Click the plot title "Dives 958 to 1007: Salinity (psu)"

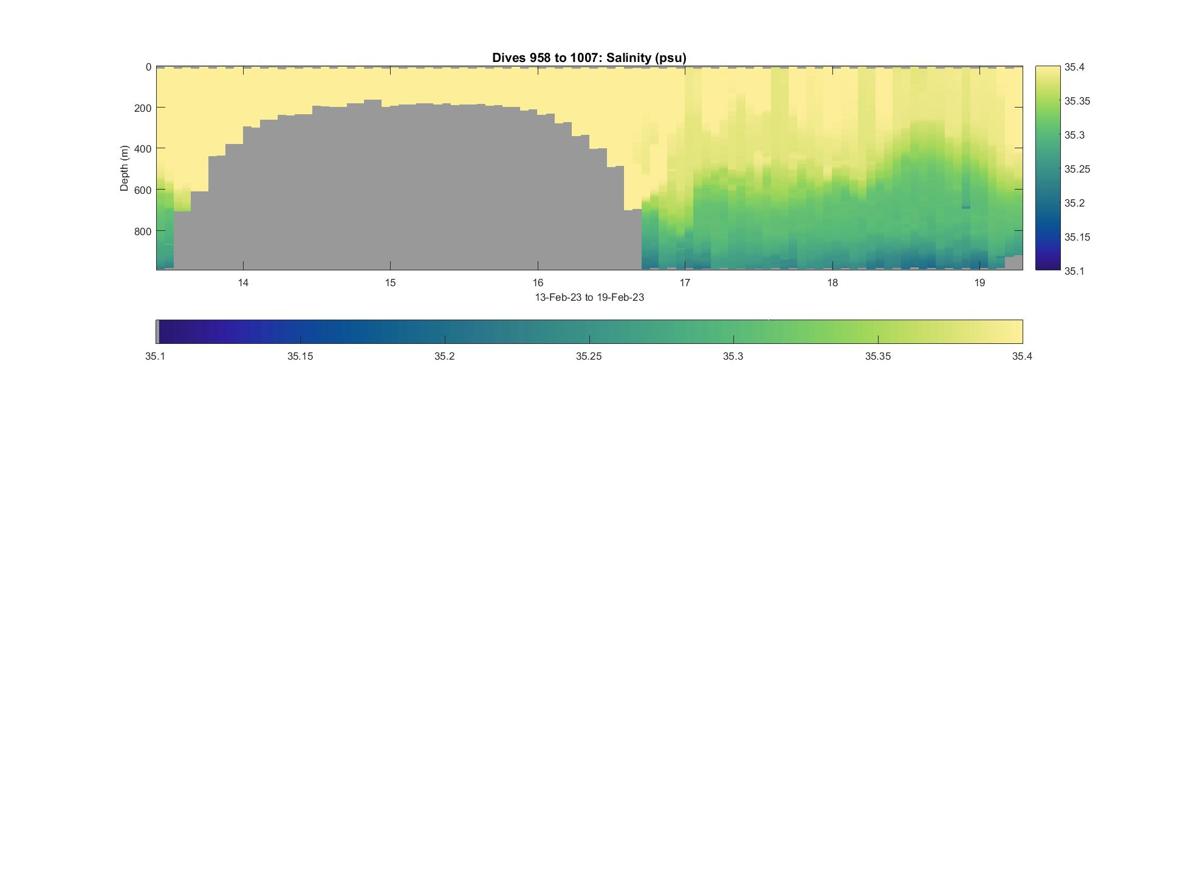pos(589,58)
